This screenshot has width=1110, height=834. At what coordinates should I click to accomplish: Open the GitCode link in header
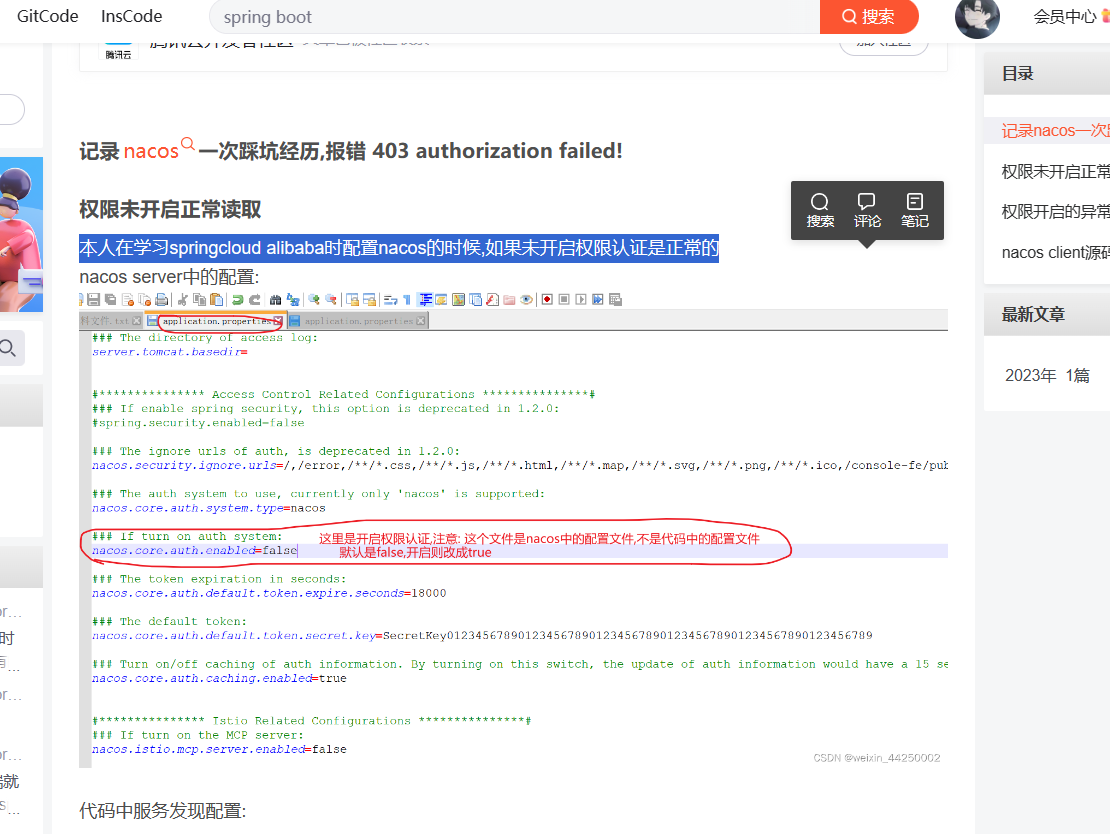pyautogui.click(x=47, y=16)
